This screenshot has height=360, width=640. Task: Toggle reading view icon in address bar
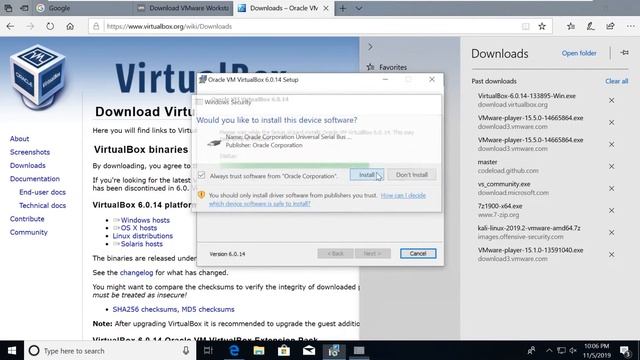pyautogui.click(x=525, y=27)
